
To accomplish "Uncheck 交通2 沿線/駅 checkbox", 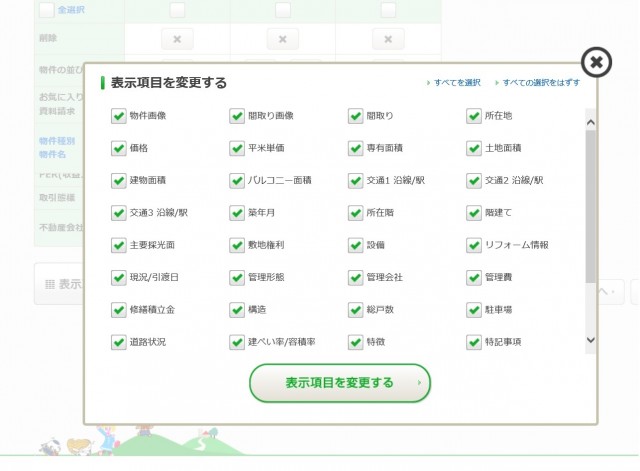I will click(x=474, y=180).
